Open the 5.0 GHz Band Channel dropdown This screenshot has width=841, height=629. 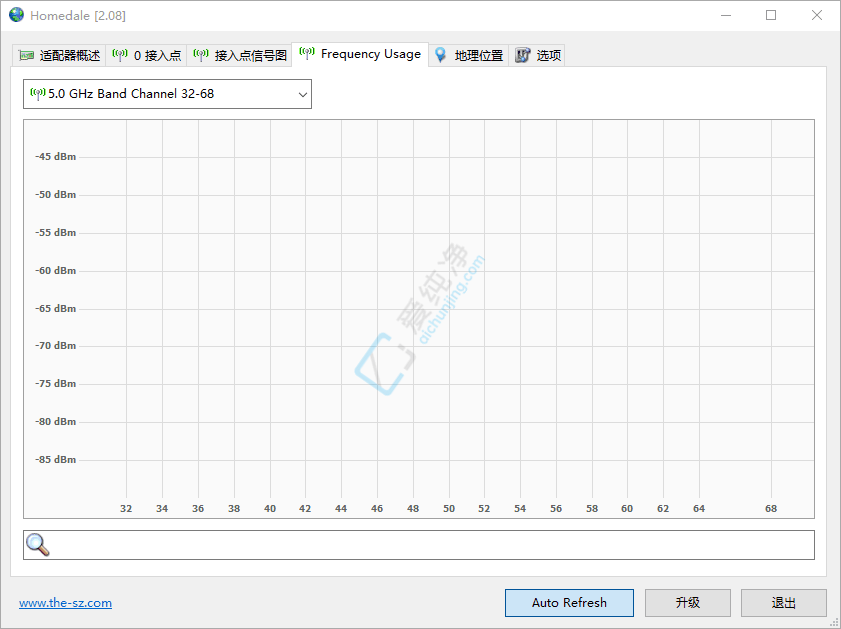click(167, 94)
